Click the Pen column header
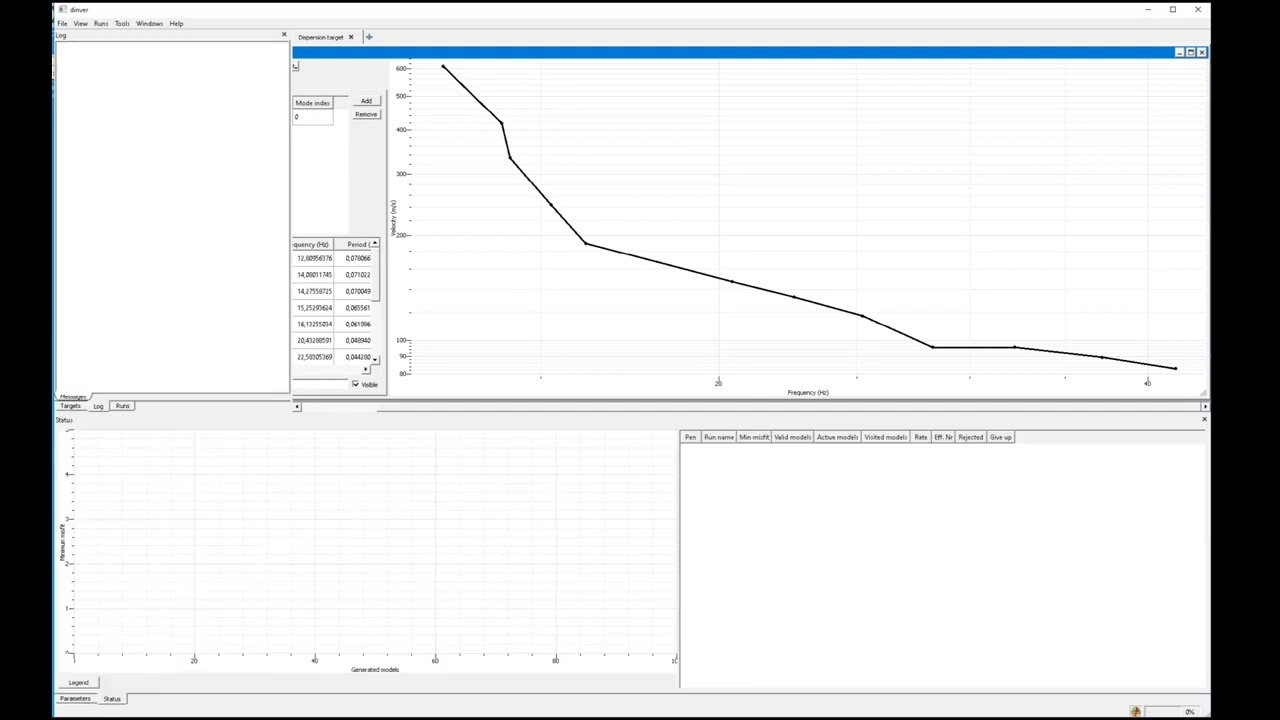Screen dimensions: 1280x720 tap(690, 437)
